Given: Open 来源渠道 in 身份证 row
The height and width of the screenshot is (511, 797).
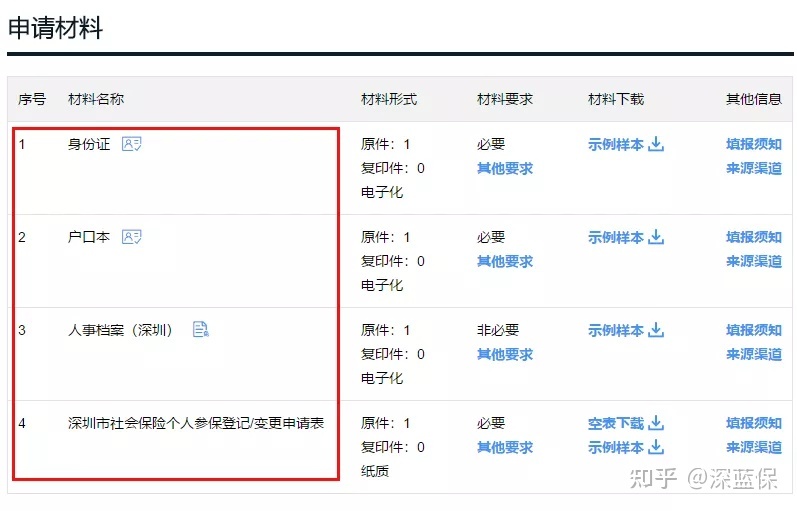Looking at the screenshot, I should 754,168.
